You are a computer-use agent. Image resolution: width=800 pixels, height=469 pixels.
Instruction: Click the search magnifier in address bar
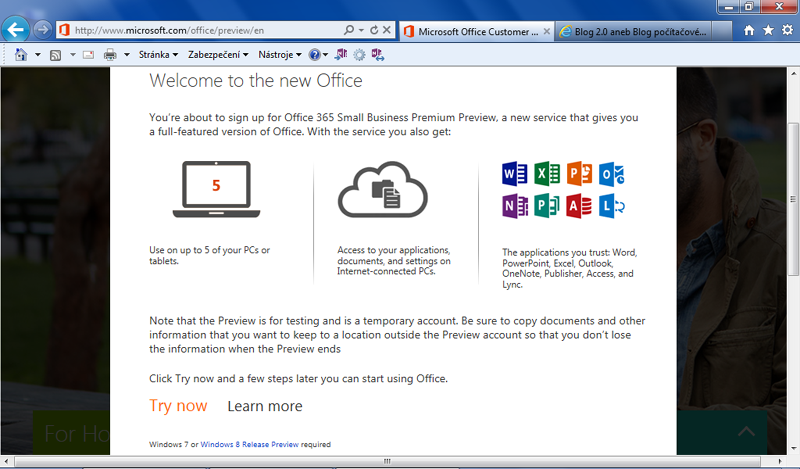pyautogui.click(x=349, y=30)
